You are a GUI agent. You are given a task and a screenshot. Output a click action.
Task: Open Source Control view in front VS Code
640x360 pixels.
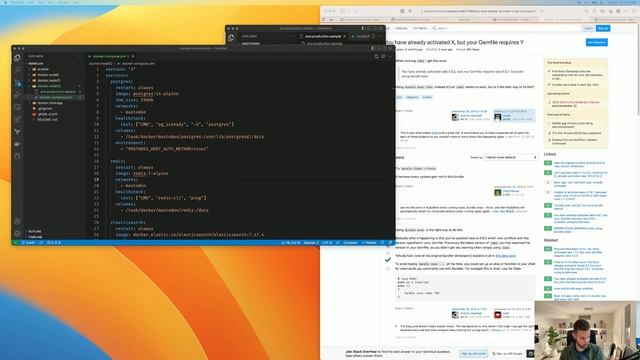coord(17,83)
